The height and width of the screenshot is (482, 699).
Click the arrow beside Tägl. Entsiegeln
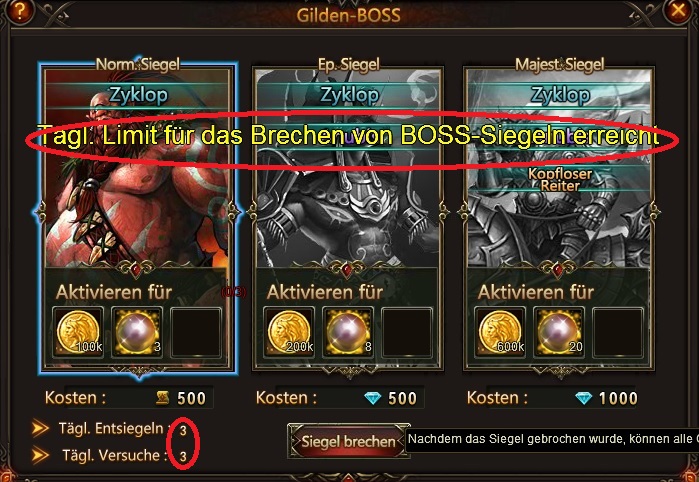(x=40, y=428)
